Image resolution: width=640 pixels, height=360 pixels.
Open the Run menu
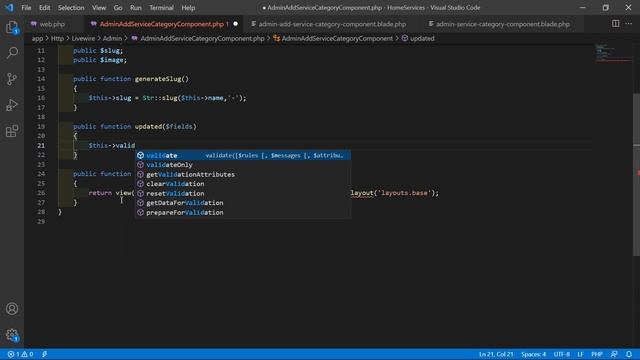tap(136, 8)
